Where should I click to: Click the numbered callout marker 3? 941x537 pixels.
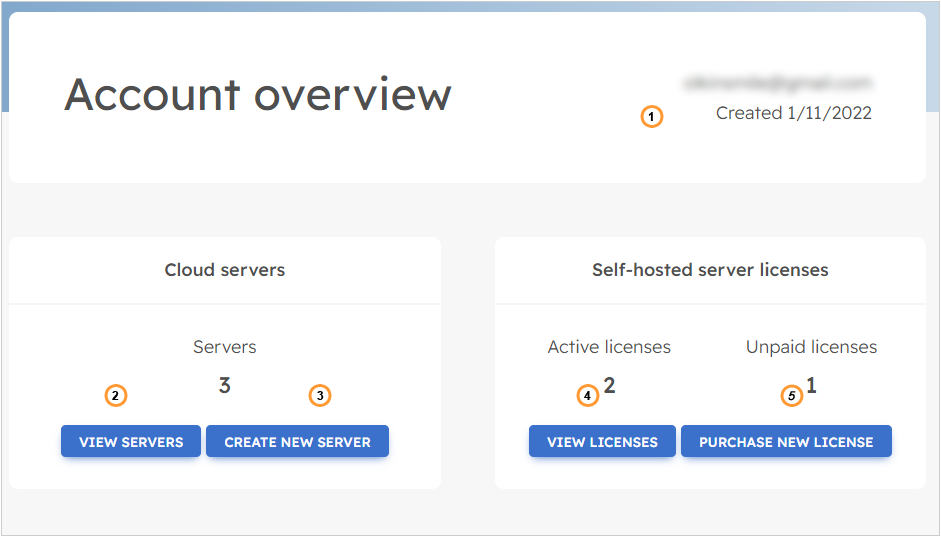(x=319, y=396)
